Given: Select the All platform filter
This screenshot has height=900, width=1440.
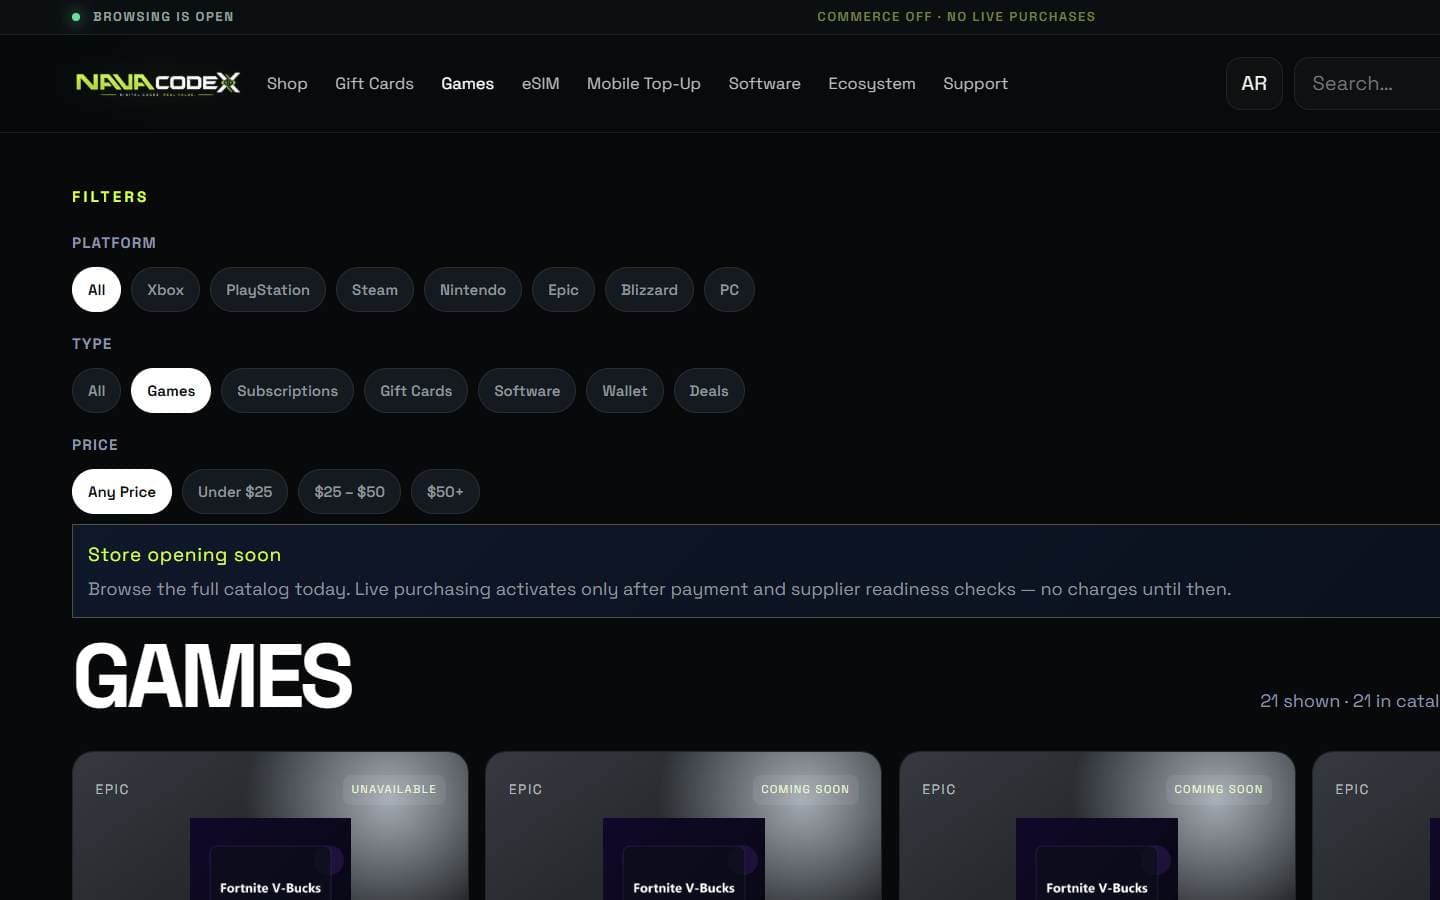Looking at the screenshot, I should tap(96, 290).
